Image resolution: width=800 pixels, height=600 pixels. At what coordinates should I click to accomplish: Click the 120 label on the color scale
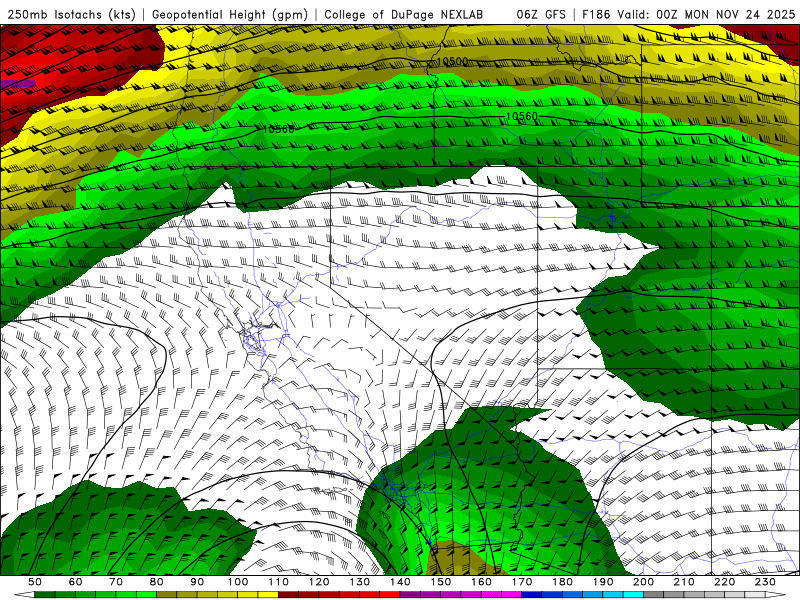click(319, 582)
